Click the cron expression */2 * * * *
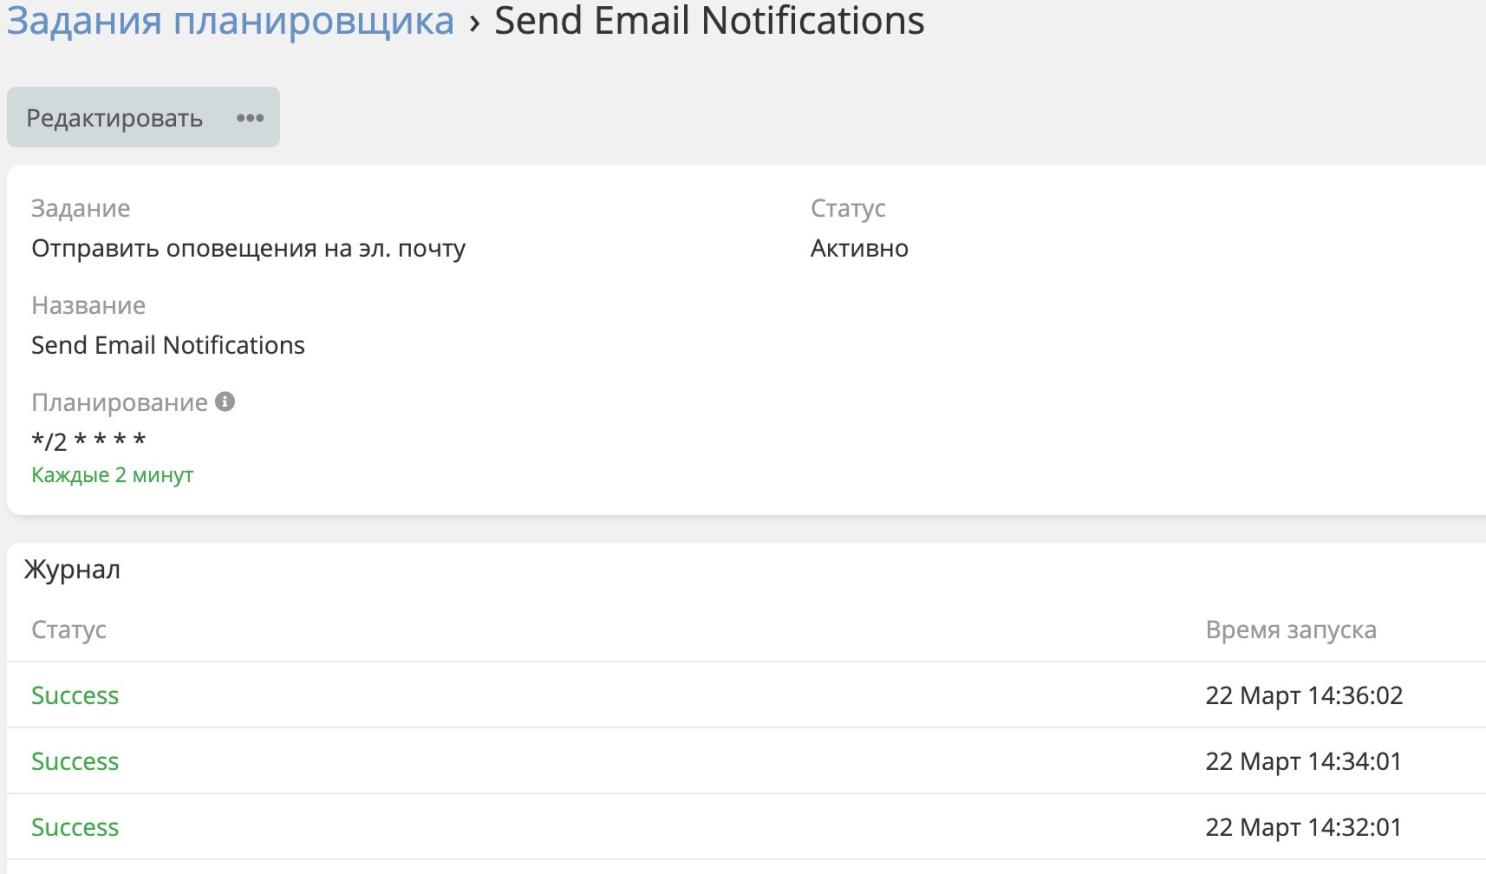The image size is (1486, 874). pos(89,440)
